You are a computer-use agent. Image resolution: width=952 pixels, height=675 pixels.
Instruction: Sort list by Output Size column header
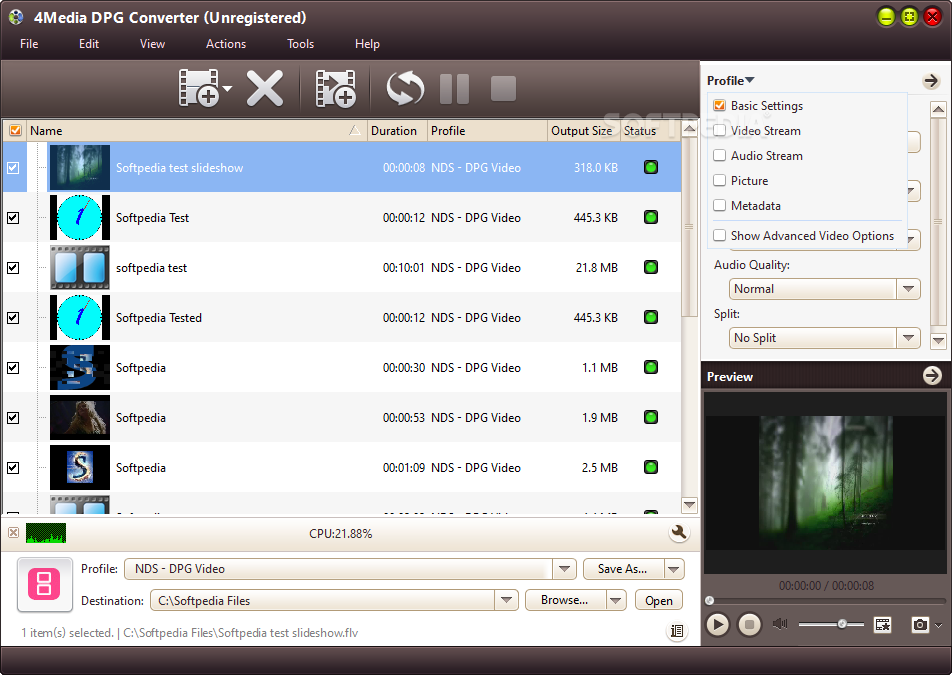coord(583,131)
